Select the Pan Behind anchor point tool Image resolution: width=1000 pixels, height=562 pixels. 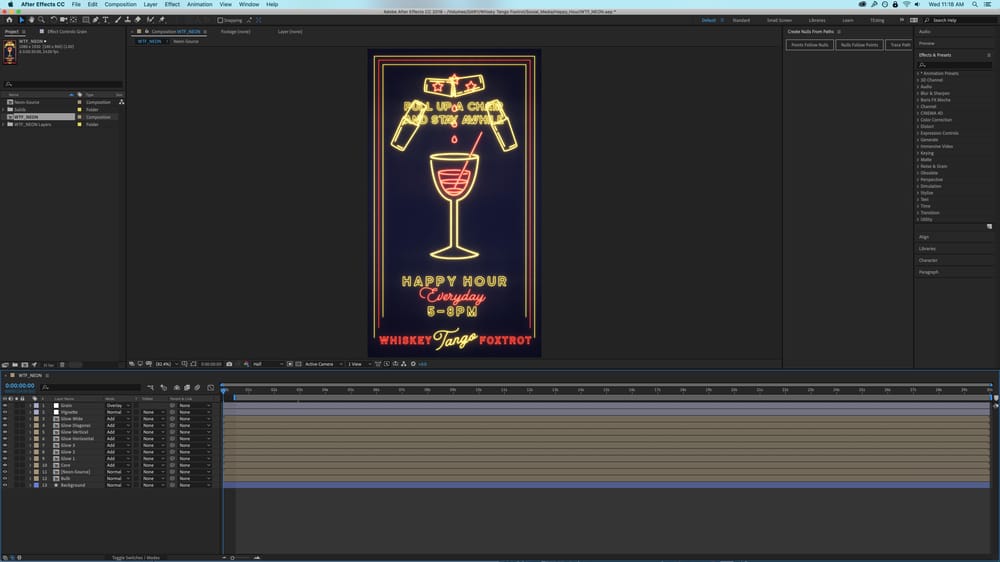point(73,20)
